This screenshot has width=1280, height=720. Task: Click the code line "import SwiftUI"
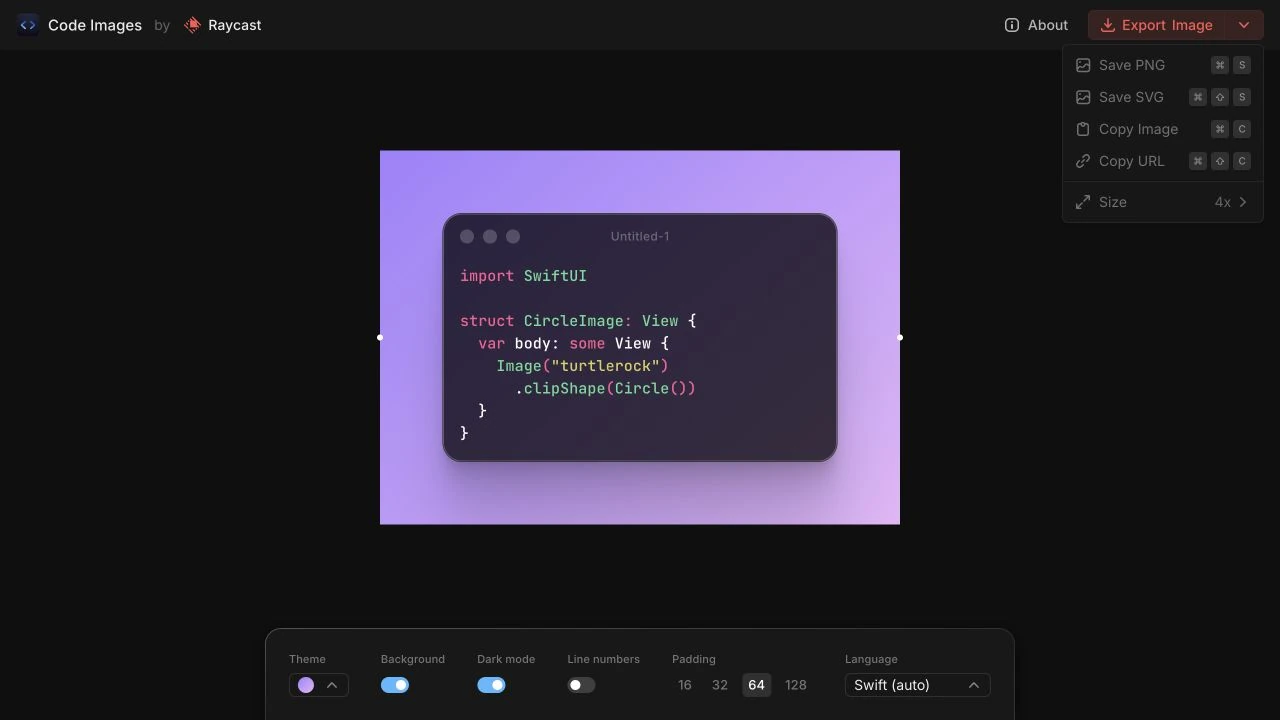pyautogui.click(x=523, y=276)
